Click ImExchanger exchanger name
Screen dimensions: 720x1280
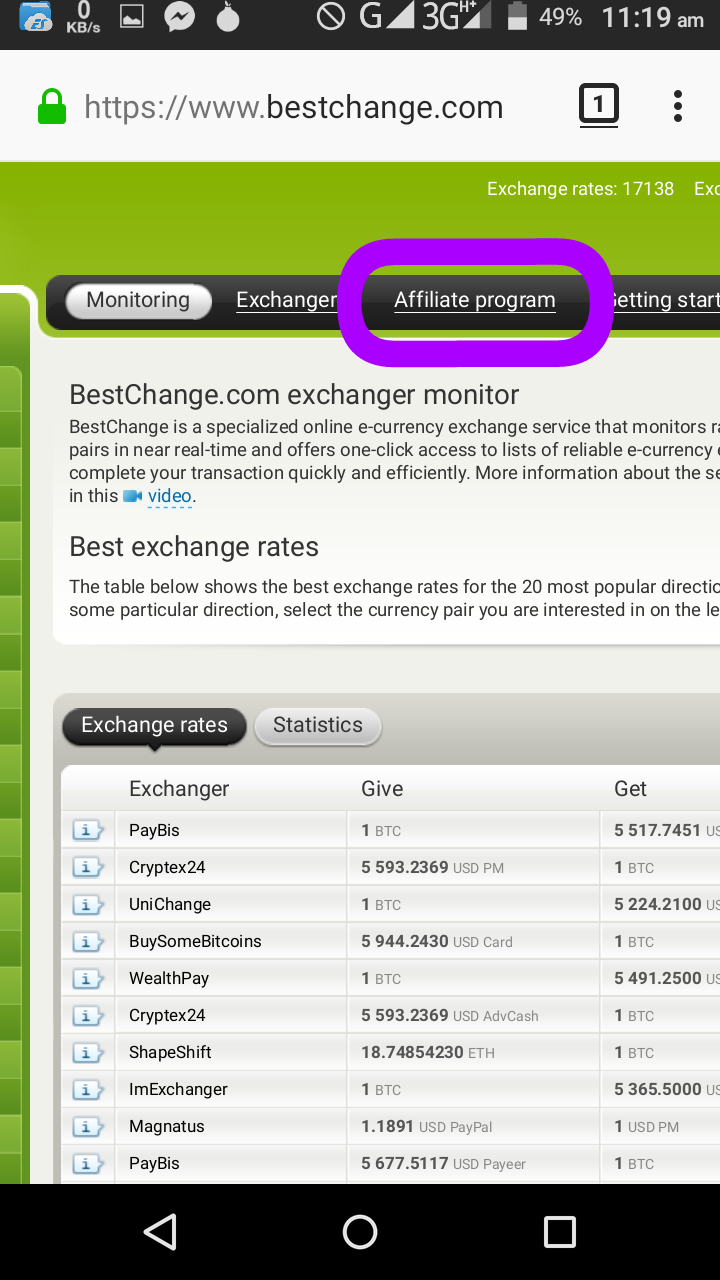[178, 1090]
